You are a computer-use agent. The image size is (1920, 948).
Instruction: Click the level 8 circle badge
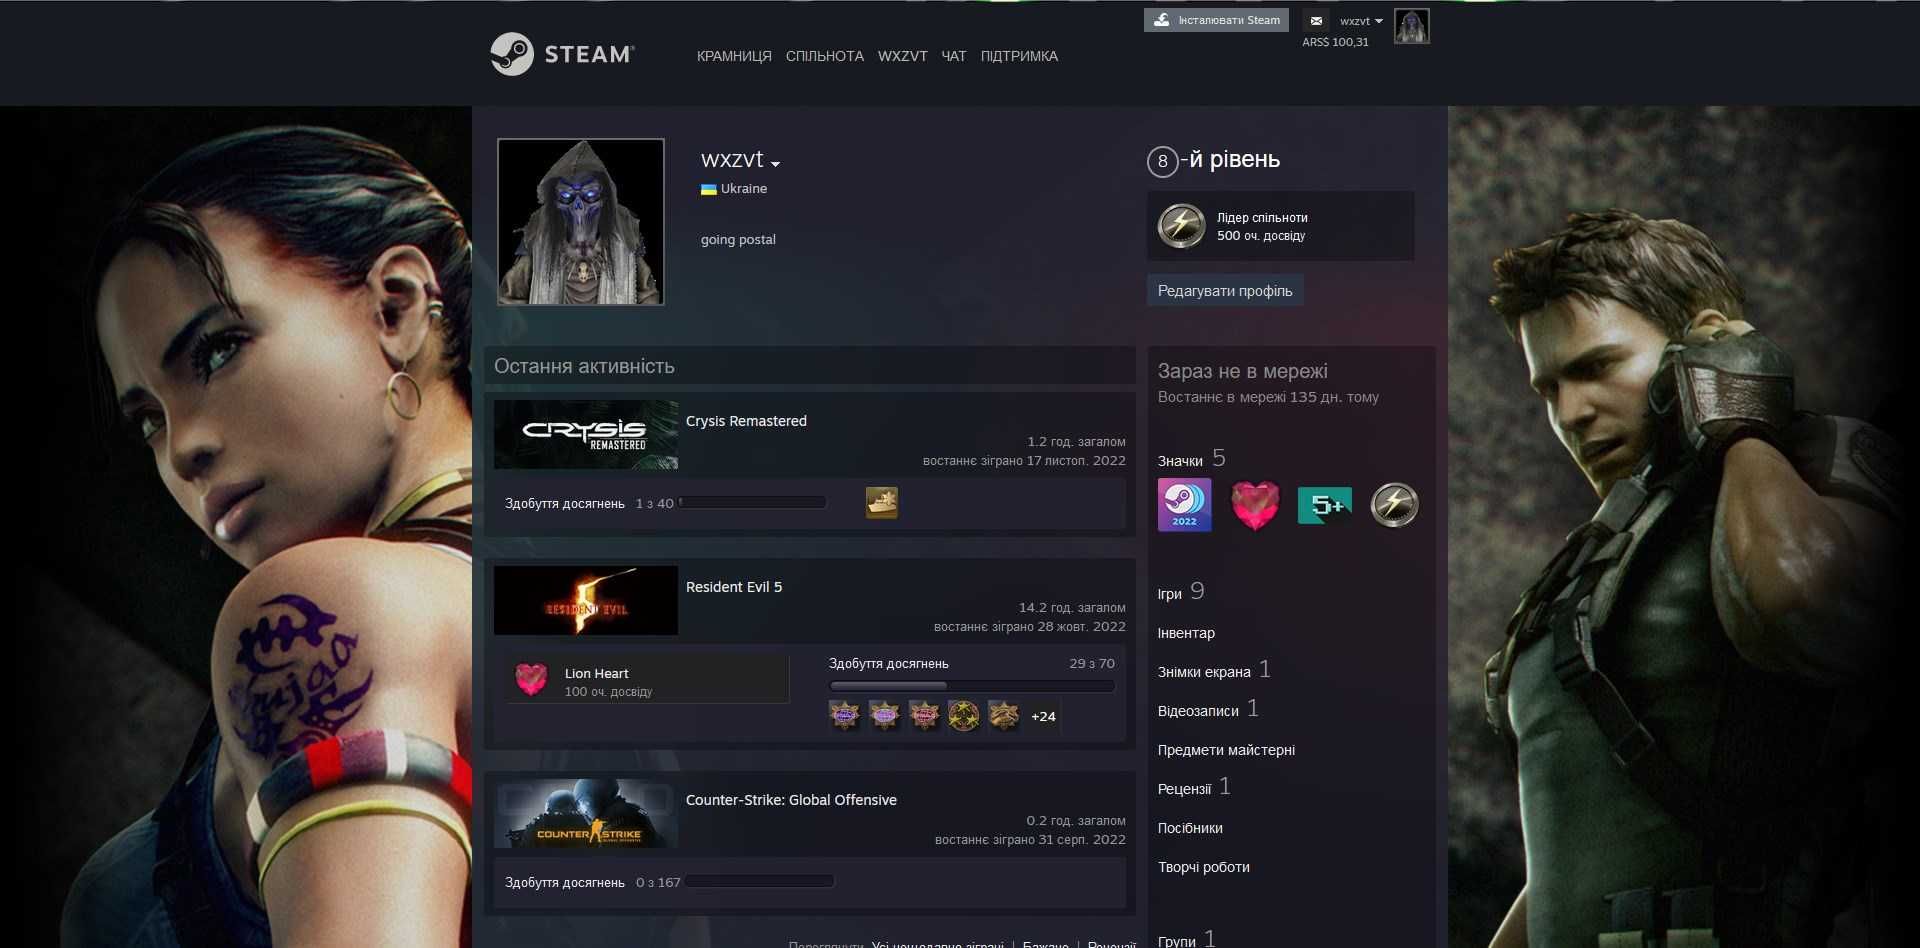coord(1162,161)
